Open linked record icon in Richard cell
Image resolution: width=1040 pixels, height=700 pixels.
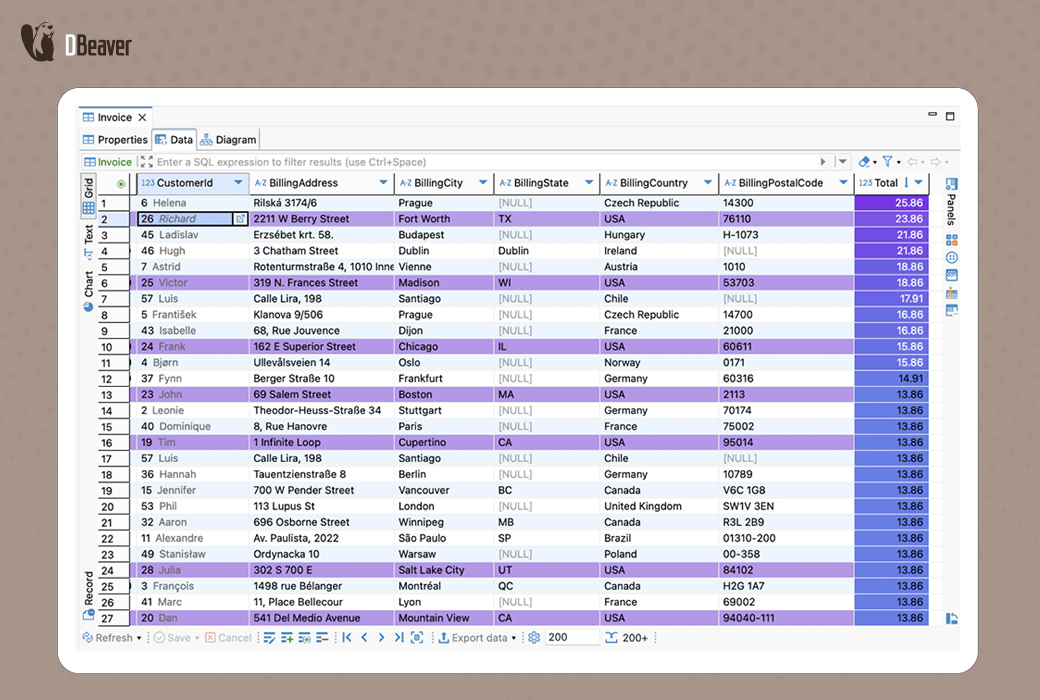(240, 219)
